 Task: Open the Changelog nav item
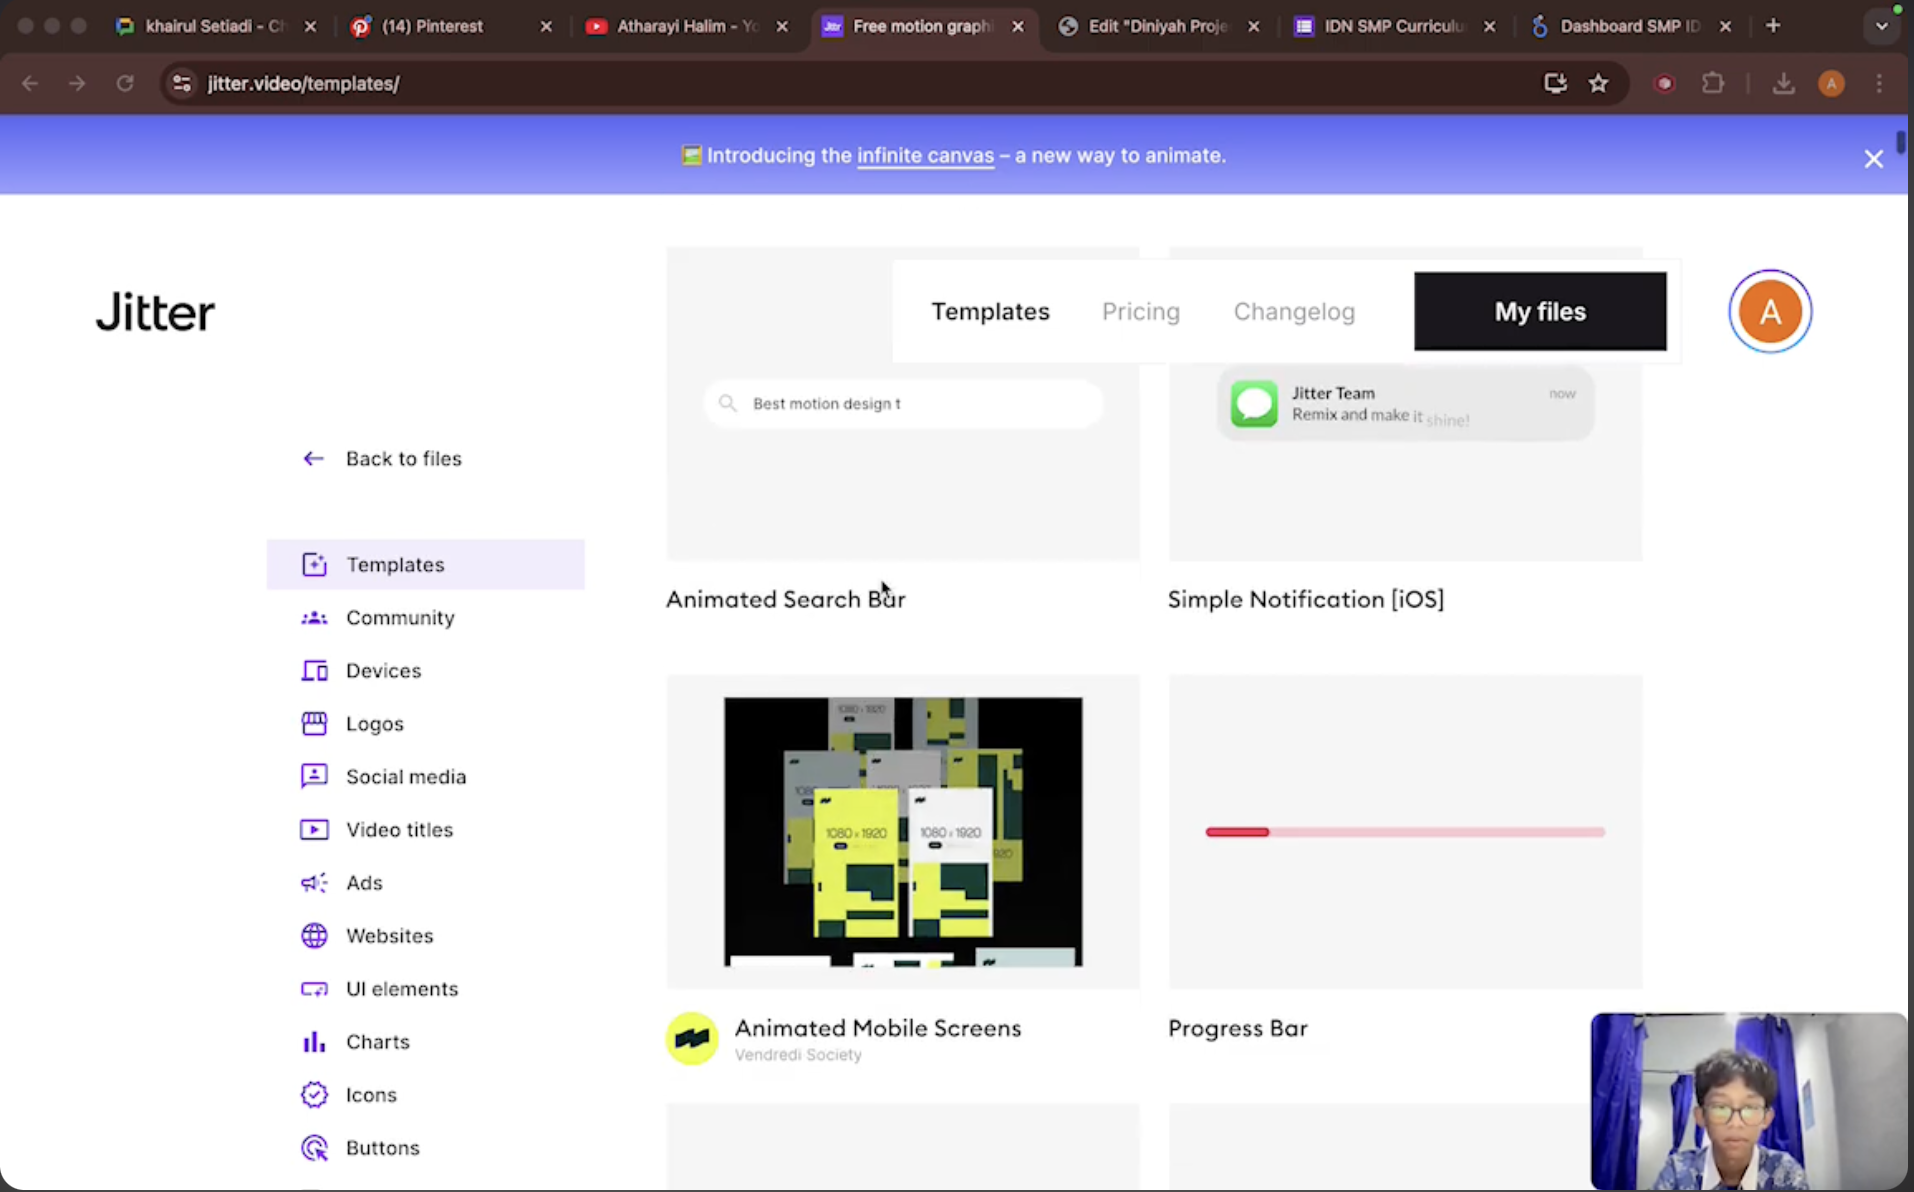point(1294,311)
